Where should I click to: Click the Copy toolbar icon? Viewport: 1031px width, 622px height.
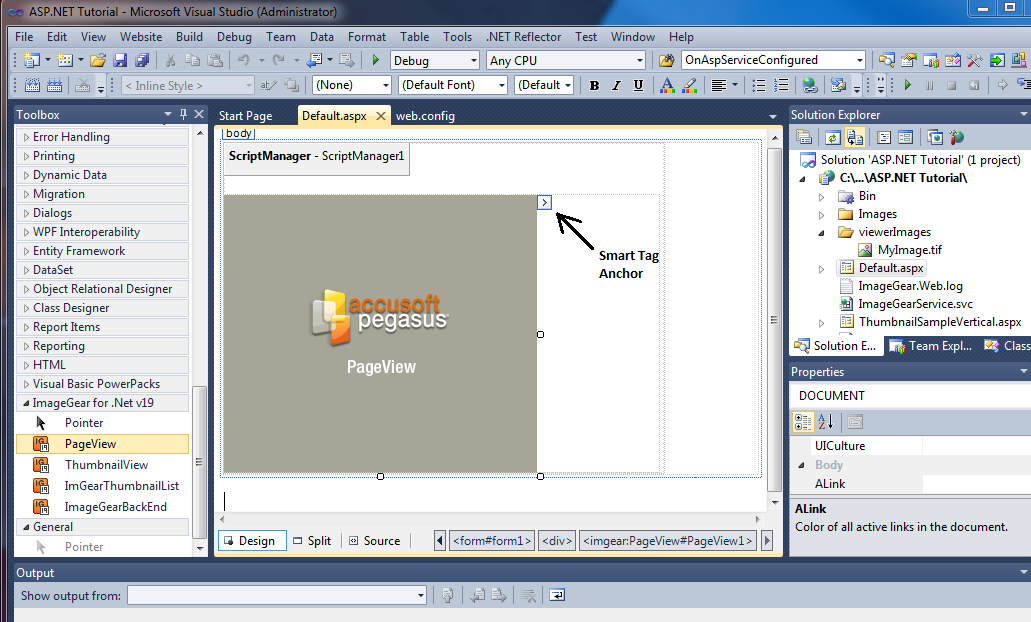tap(193, 60)
